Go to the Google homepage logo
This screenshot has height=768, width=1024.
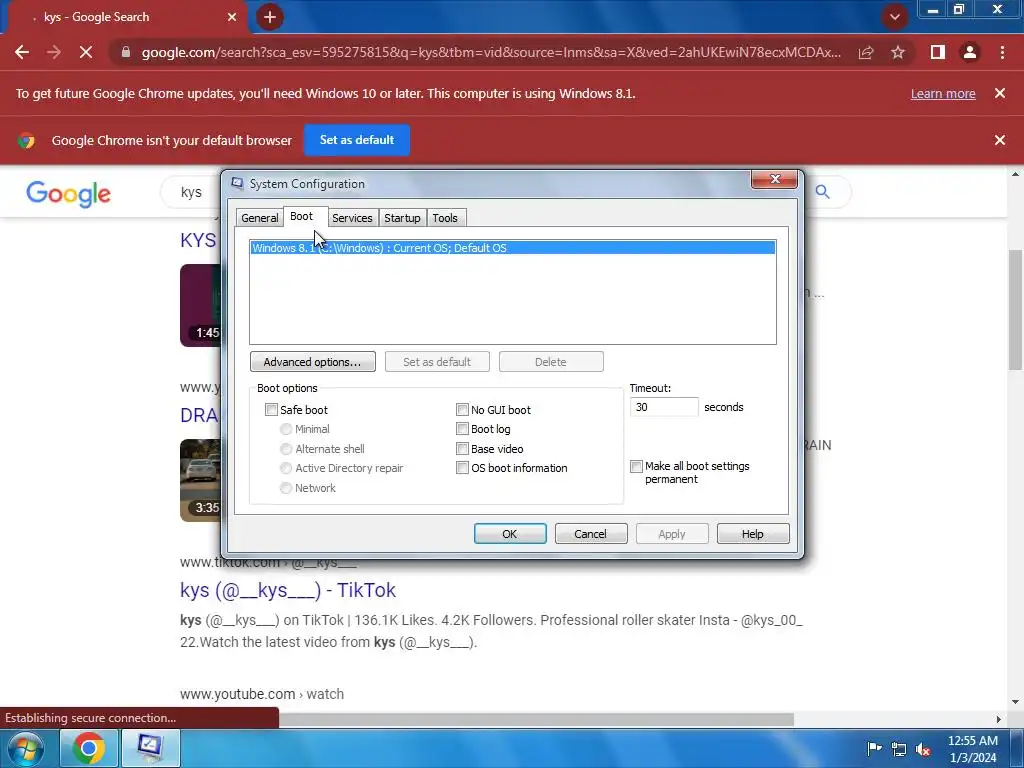click(69, 194)
